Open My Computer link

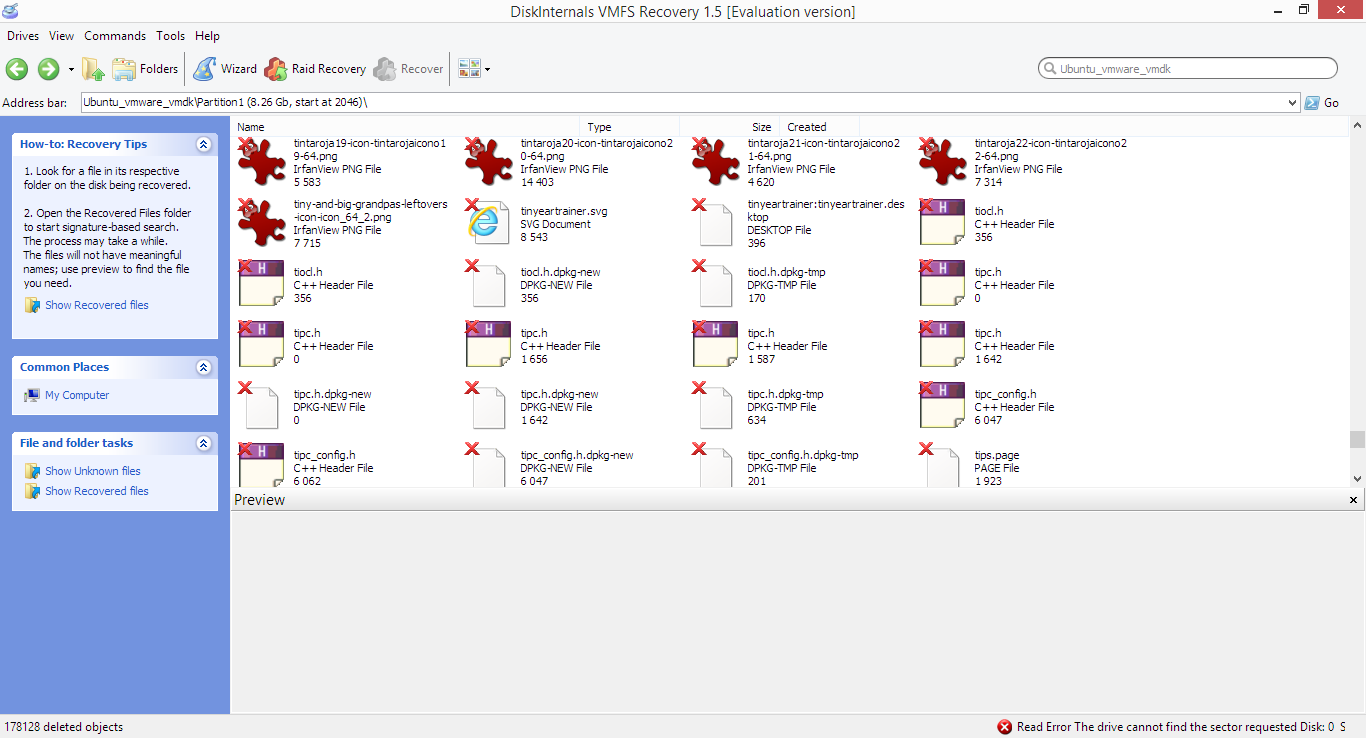(x=77, y=395)
